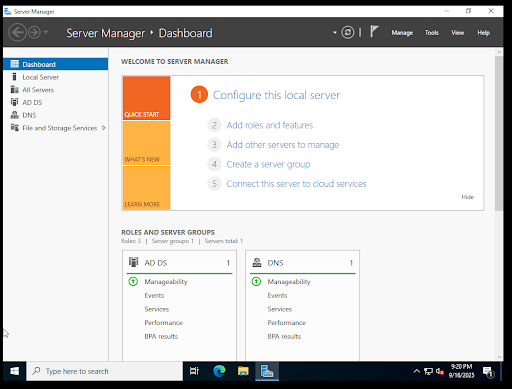
Task: Click the File and Storage Services icon
Action: click(x=14, y=127)
